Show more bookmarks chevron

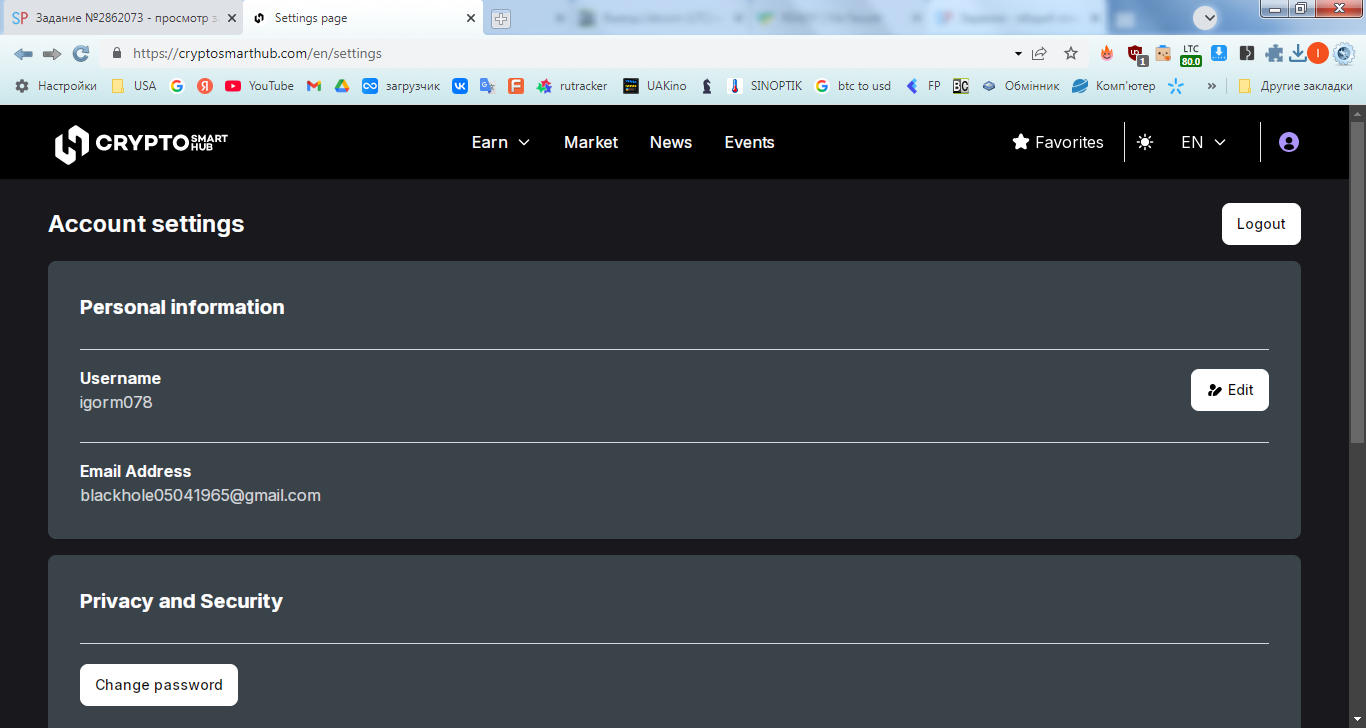(1212, 86)
